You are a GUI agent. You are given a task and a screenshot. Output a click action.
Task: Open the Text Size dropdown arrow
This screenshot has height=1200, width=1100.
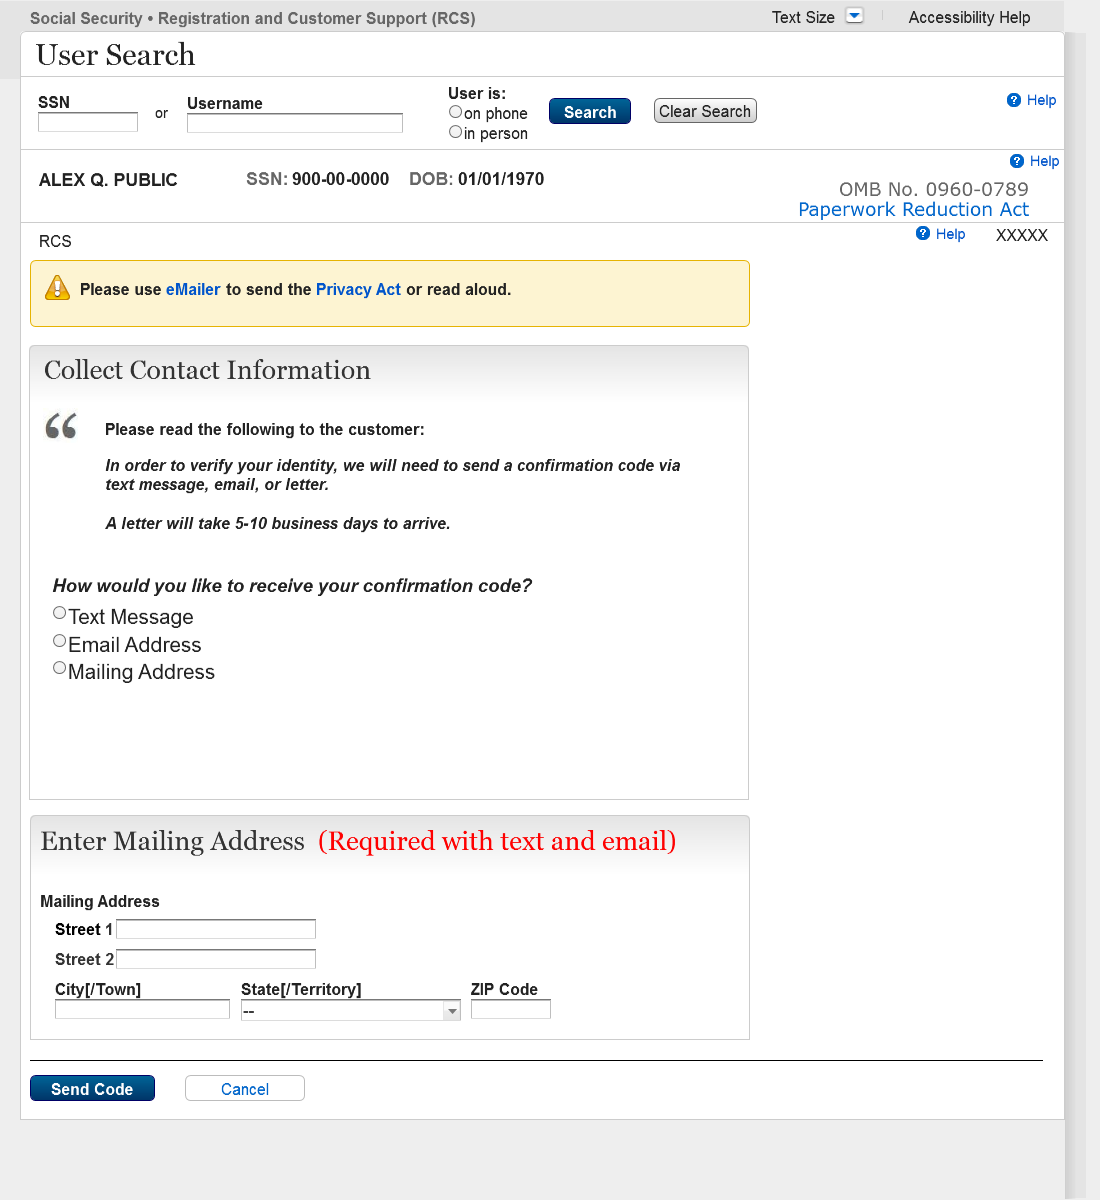[x=854, y=16]
